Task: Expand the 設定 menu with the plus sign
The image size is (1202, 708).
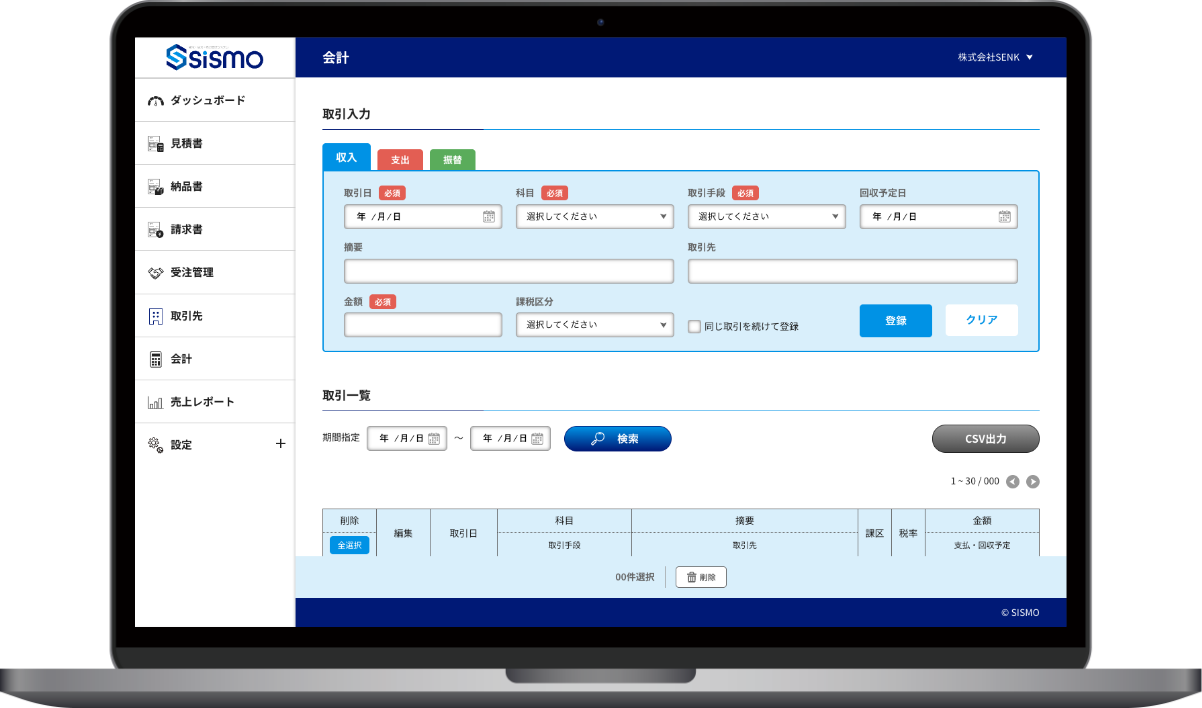Action: tap(280, 444)
